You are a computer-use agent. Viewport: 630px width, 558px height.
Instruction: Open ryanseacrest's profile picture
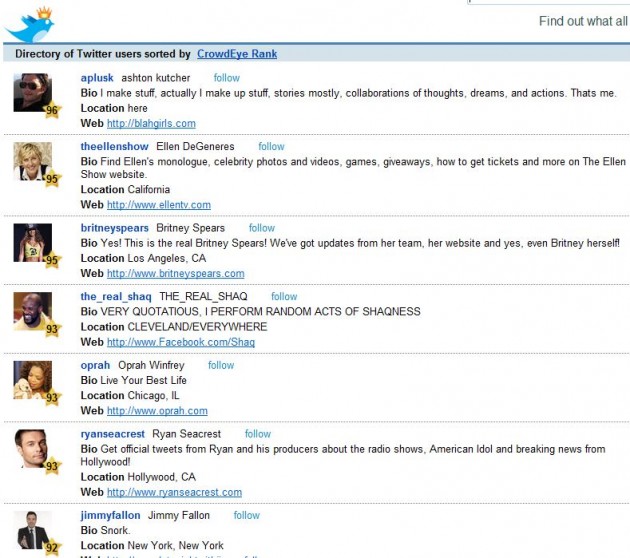click(x=33, y=449)
